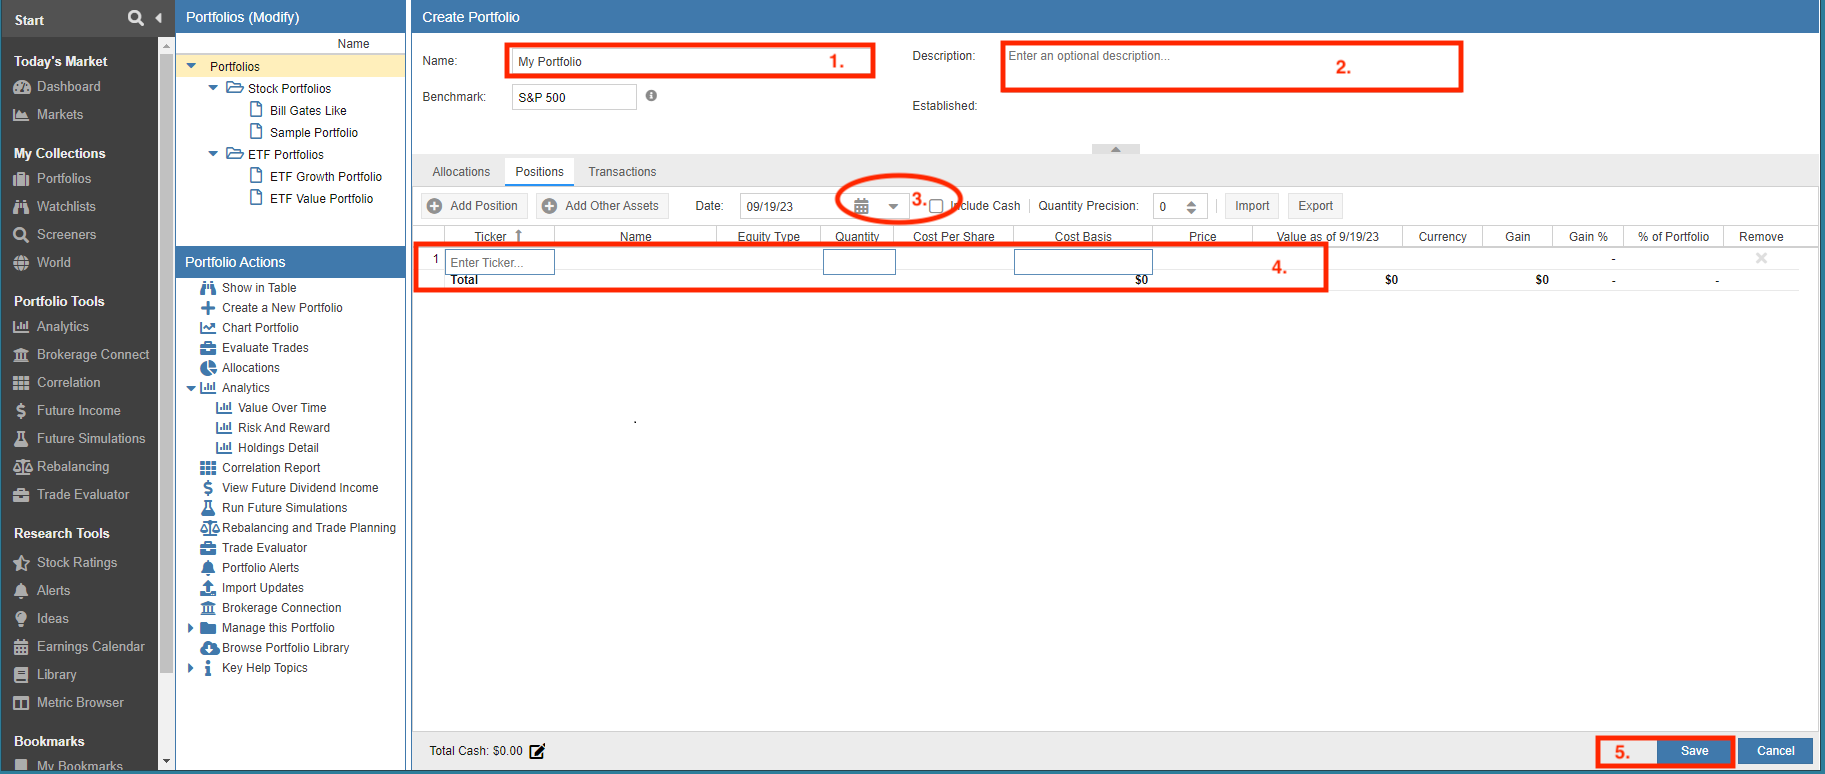Open the Watchlists binoculars icon
The height and width of the screenshot is (774, 1825).
coord(21,207)
